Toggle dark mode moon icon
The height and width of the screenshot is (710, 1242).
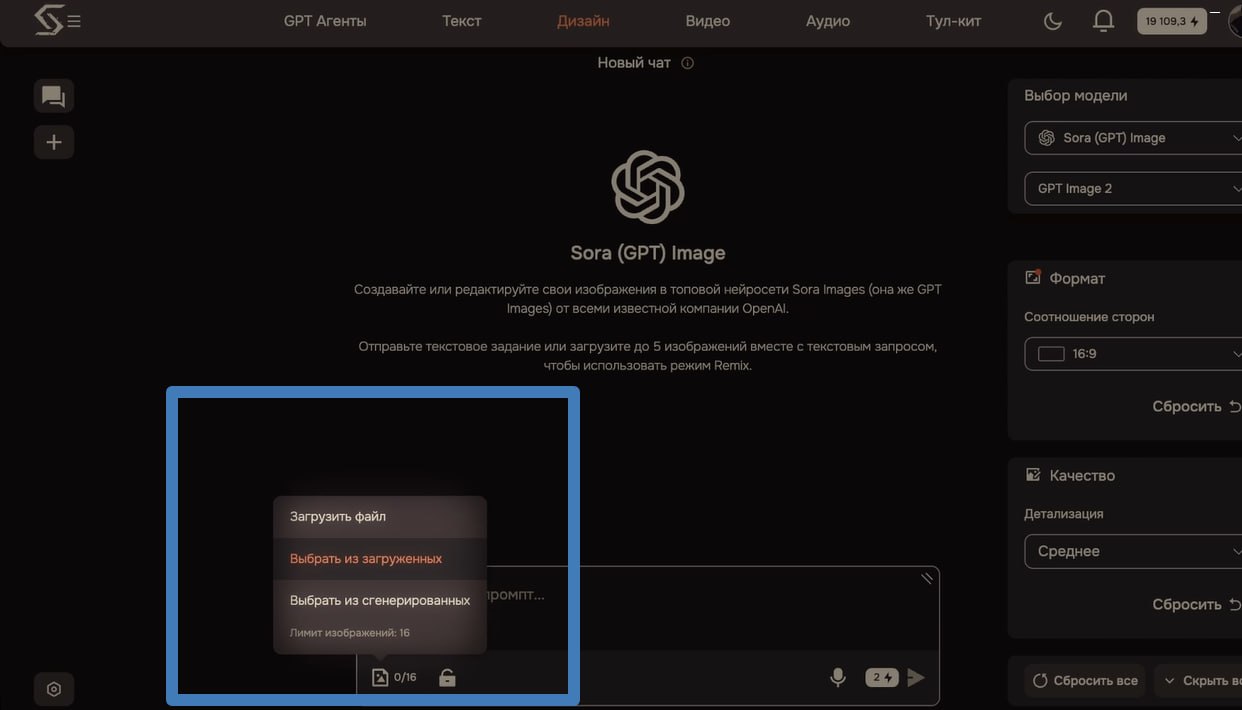1053,21
